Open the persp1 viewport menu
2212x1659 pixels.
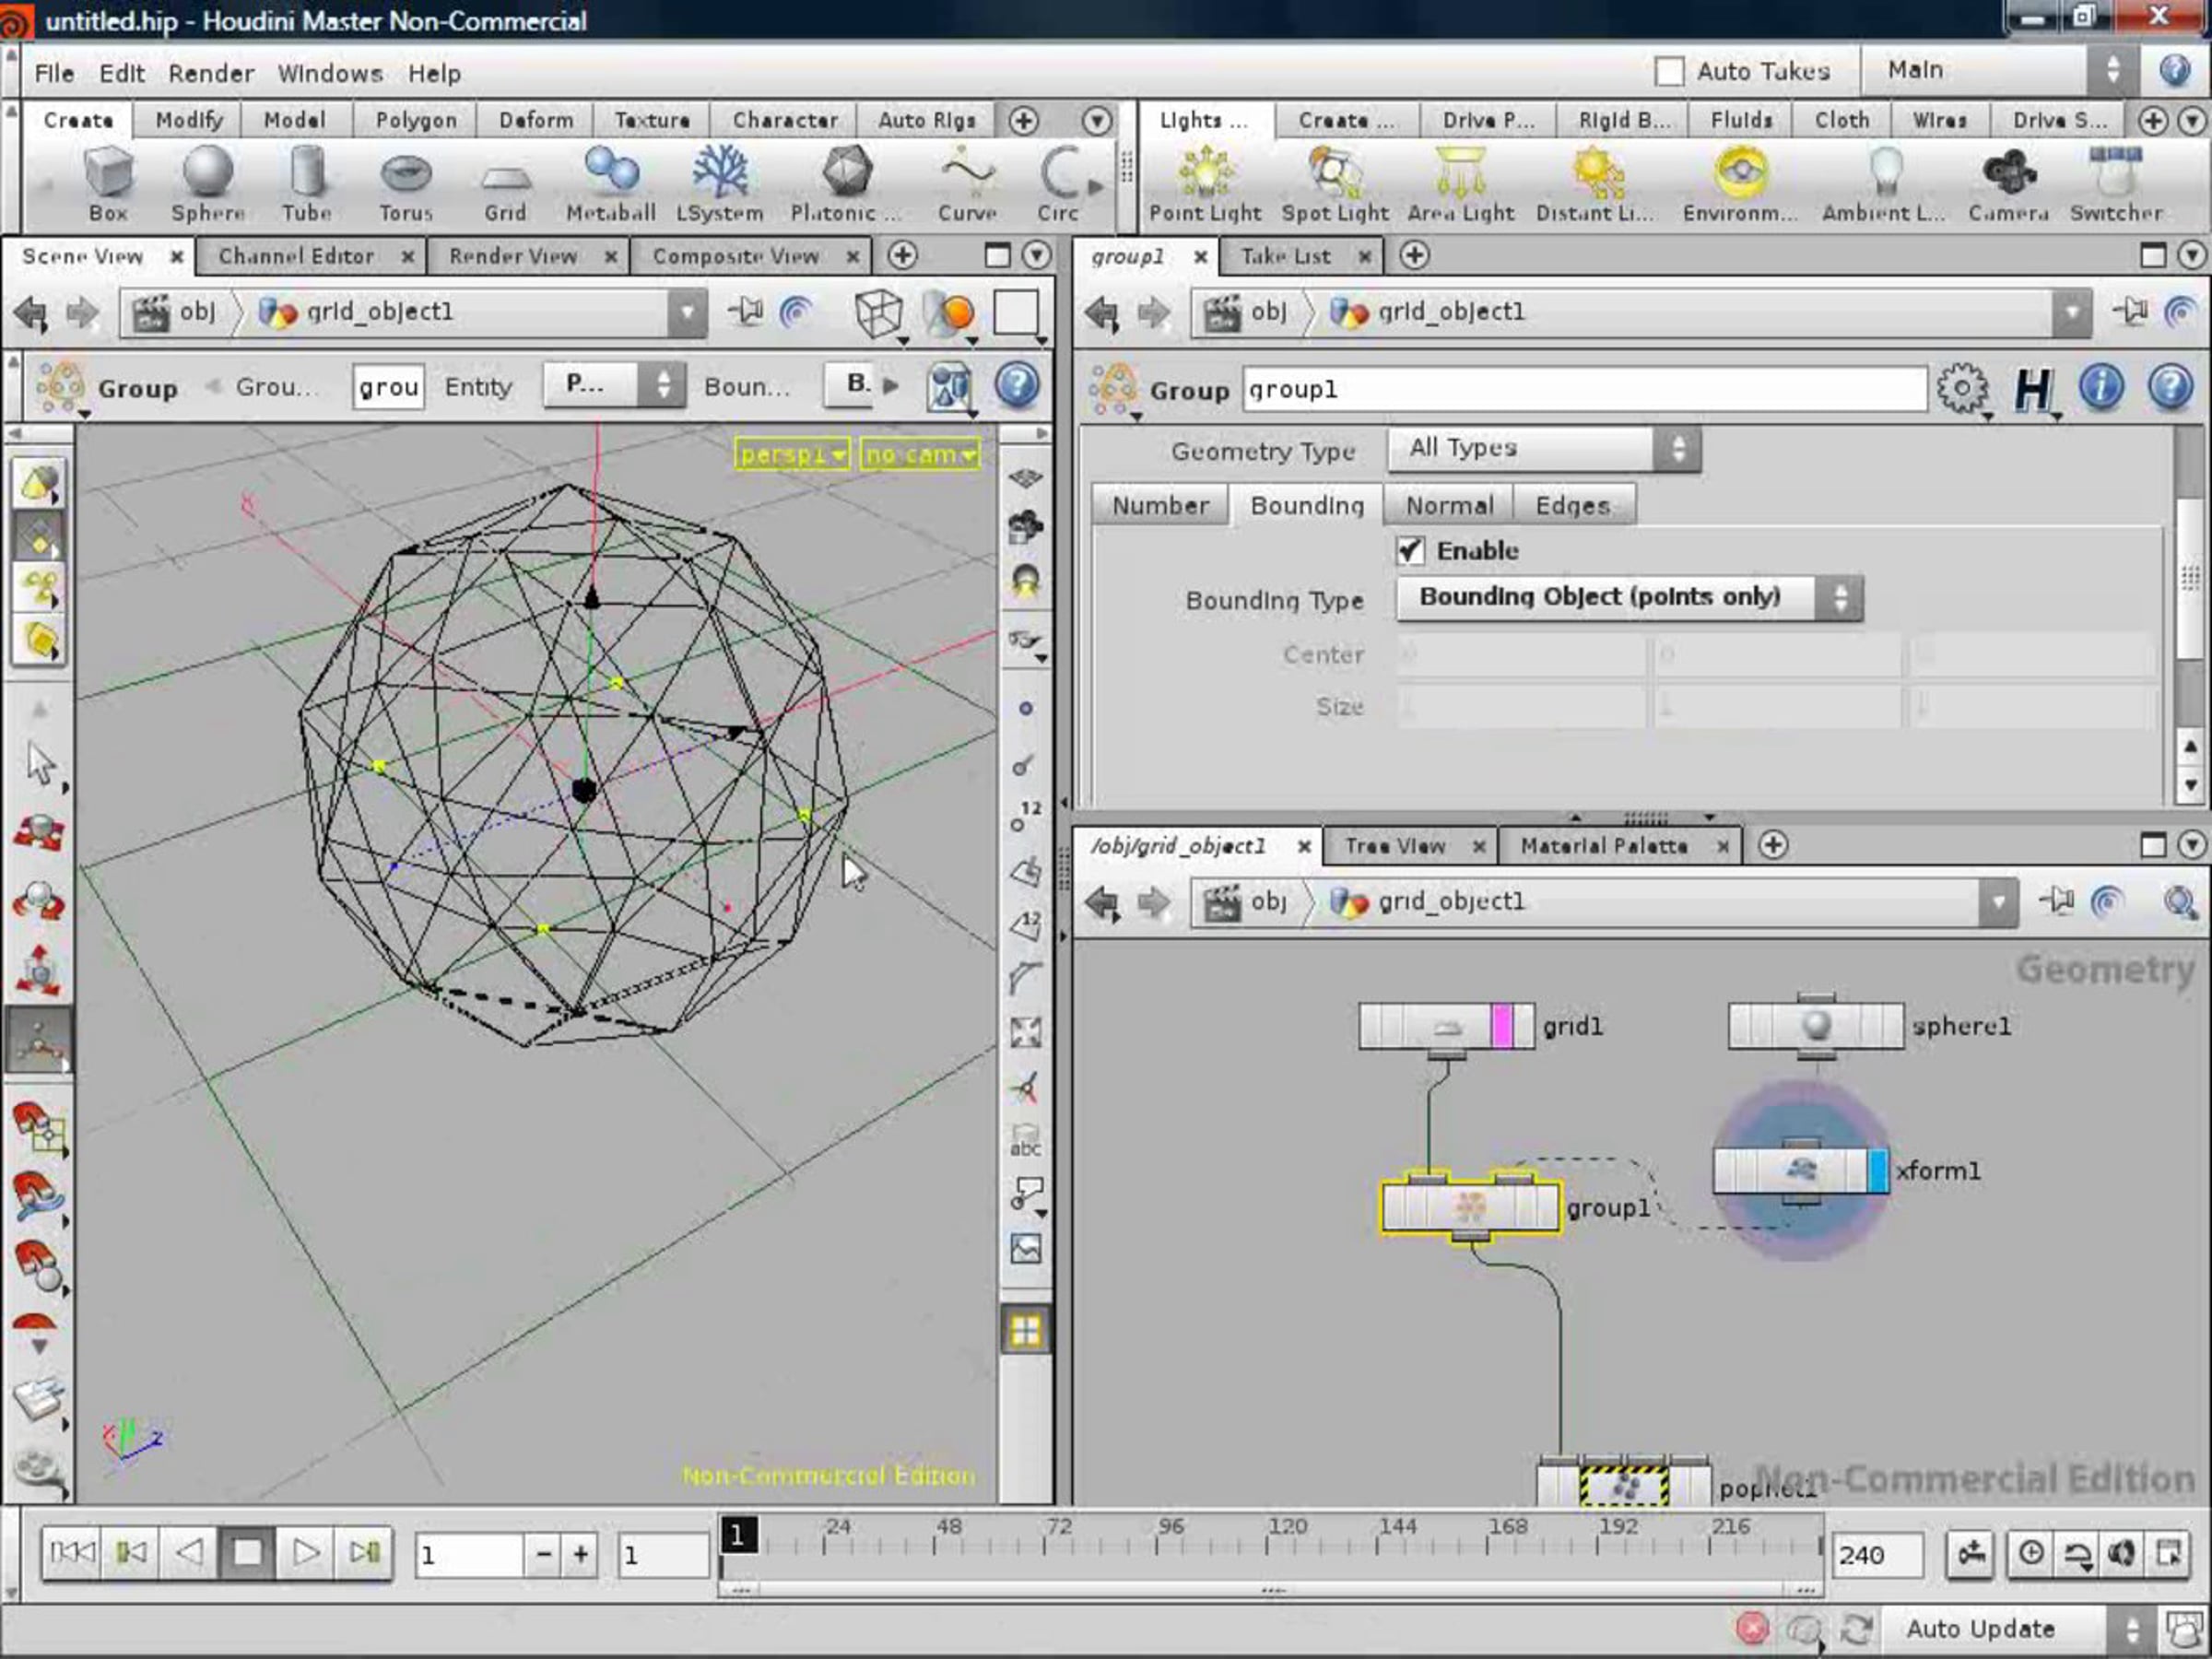[x=793, y=455]
